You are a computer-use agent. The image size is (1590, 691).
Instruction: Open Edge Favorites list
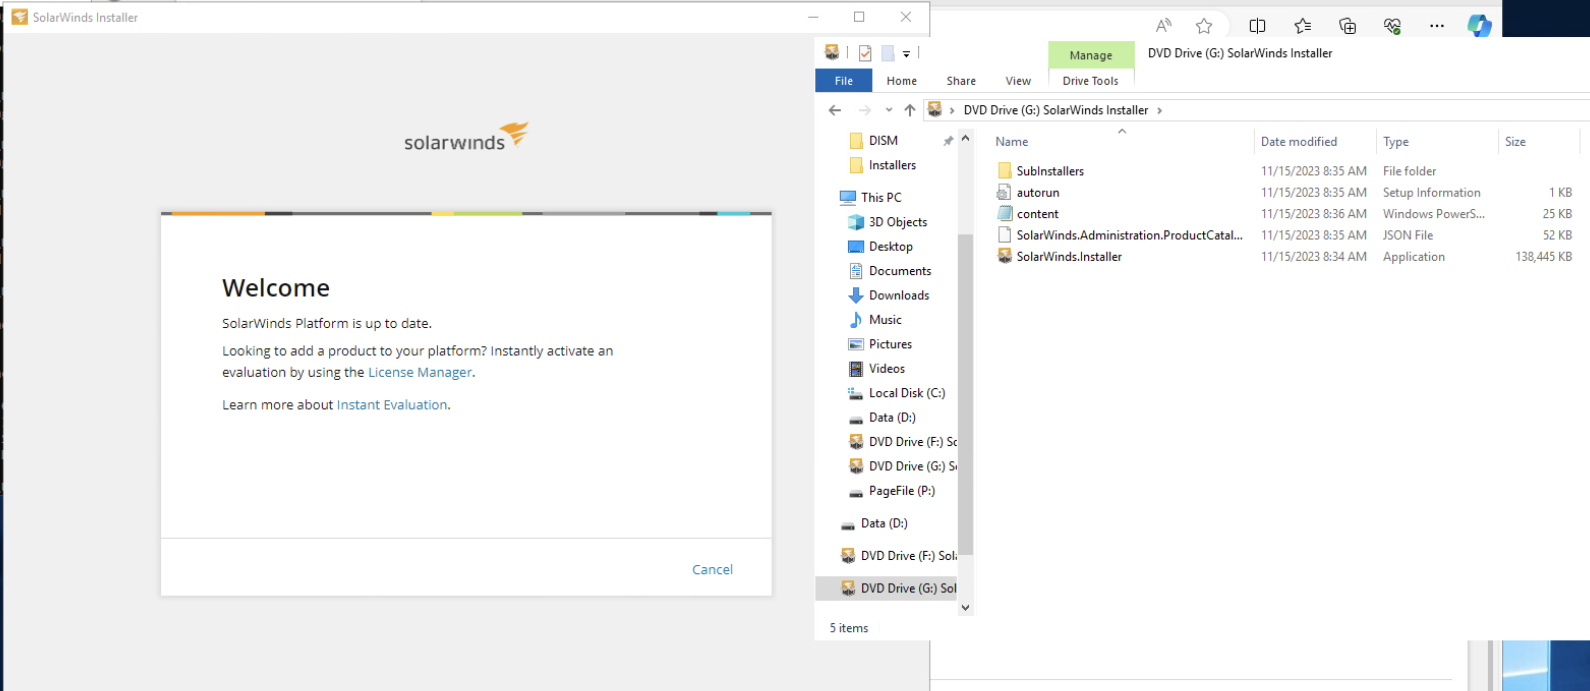click(x=1302, y=26)
